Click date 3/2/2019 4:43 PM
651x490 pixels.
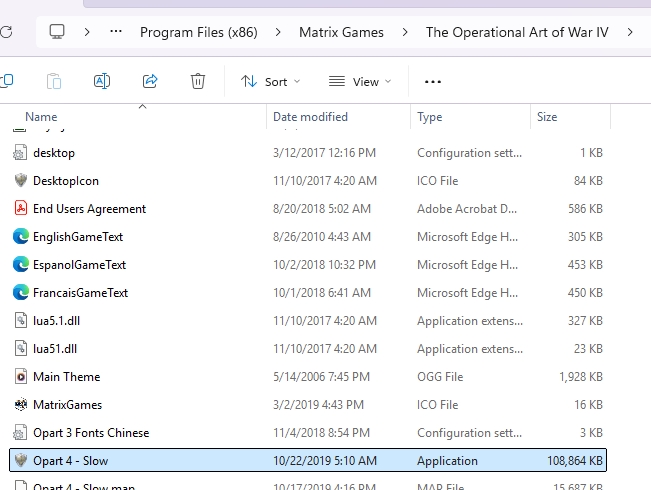(318, 404)
